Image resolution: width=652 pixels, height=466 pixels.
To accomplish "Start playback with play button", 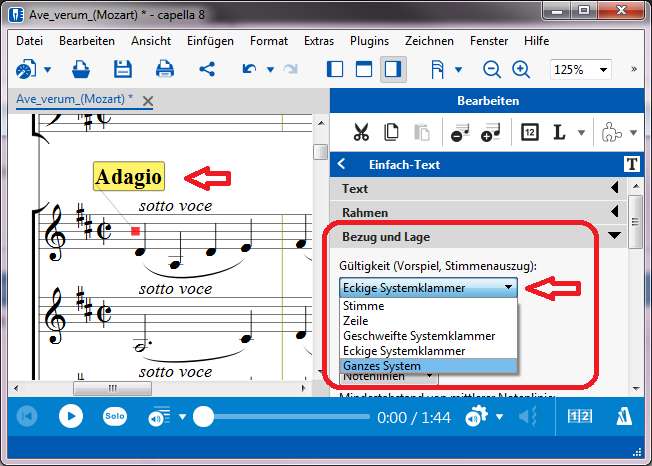I will tap(71, 416).
